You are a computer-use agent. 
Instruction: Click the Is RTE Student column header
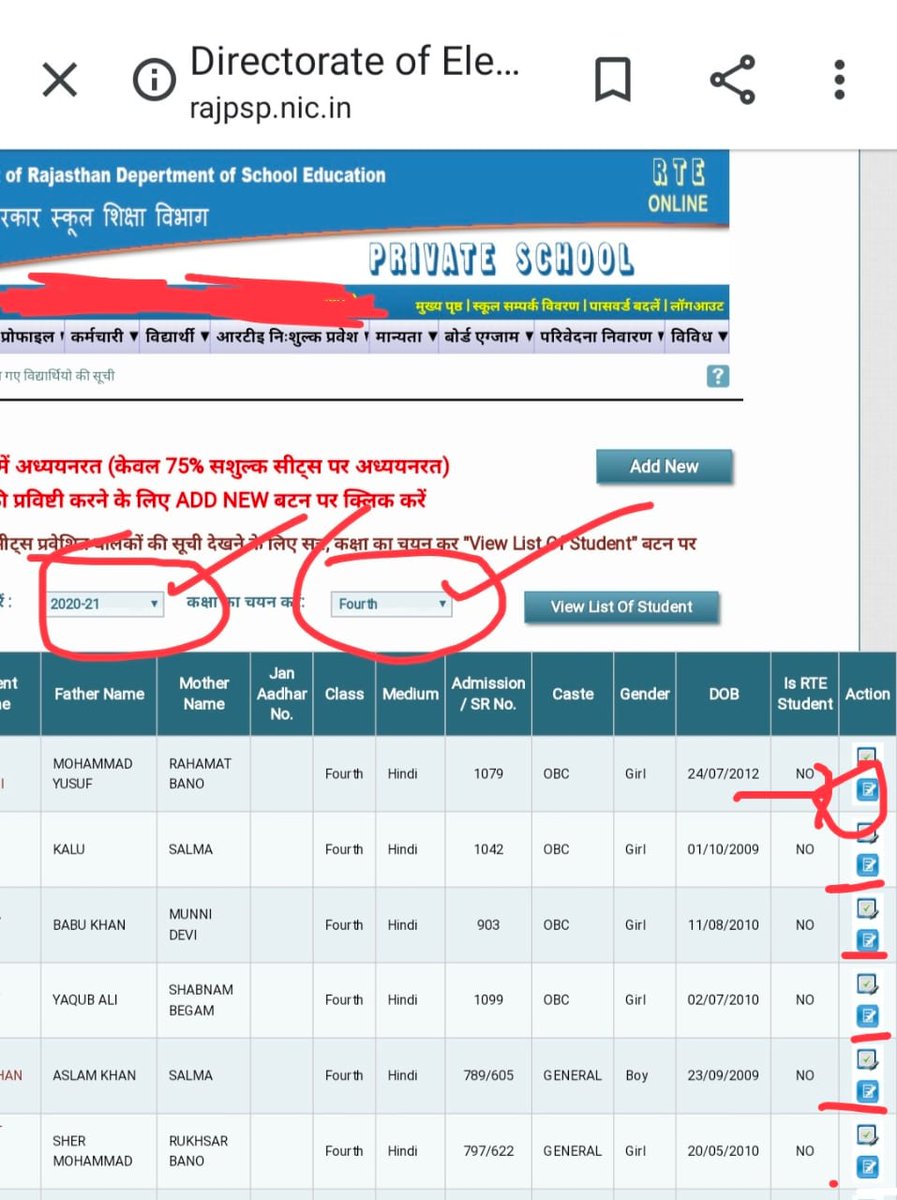click(805, 694)
